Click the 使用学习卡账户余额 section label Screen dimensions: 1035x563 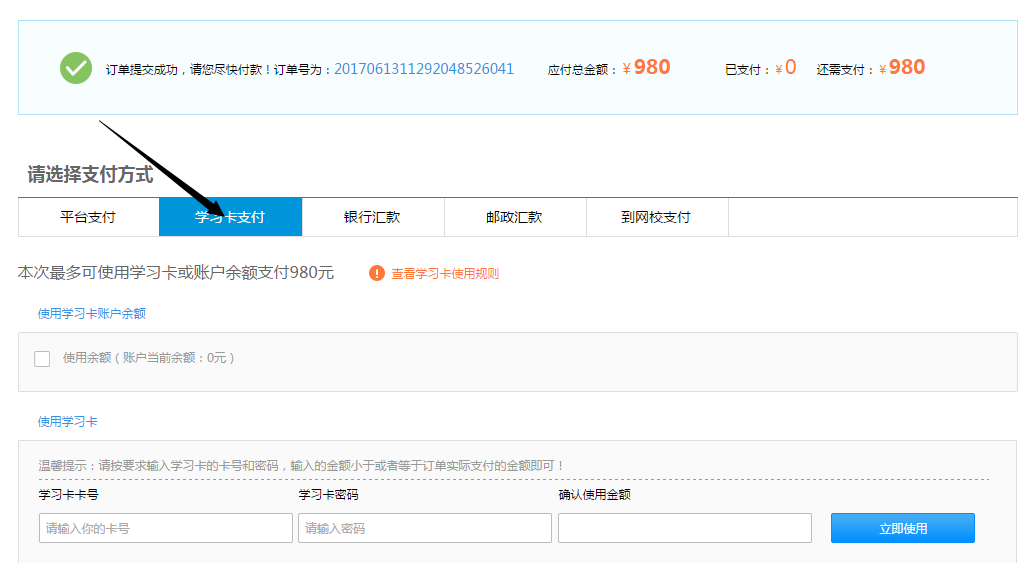92,314
